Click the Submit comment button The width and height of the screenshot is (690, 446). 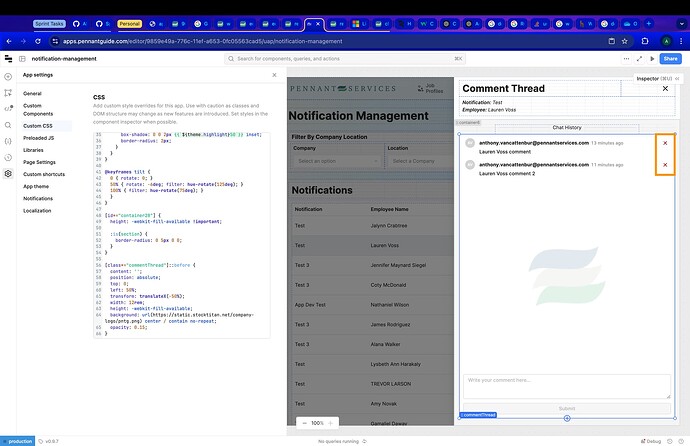(x=567, y=409)
